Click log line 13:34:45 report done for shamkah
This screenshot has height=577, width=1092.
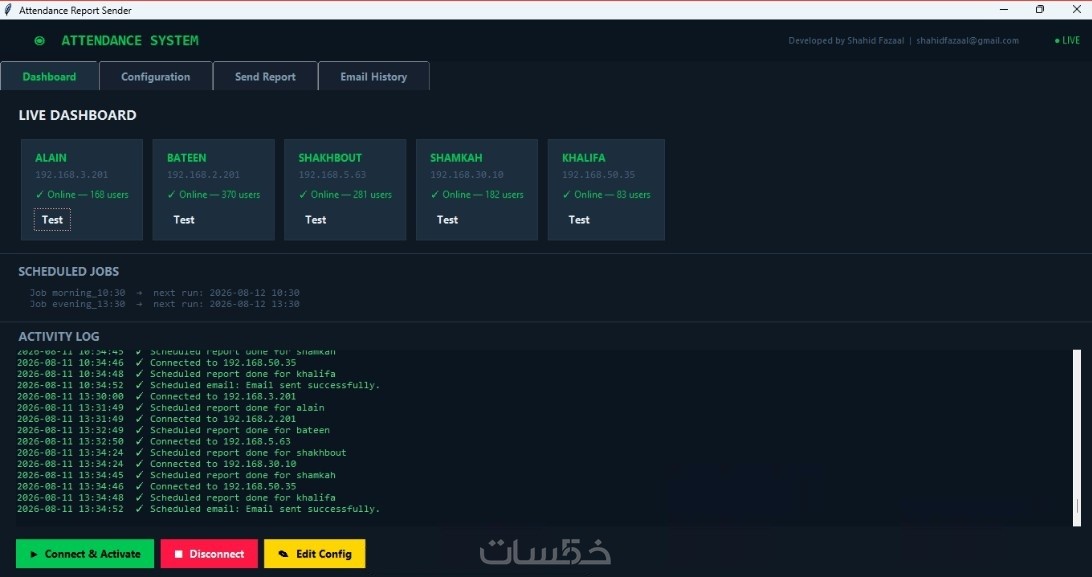coord(176,475)
